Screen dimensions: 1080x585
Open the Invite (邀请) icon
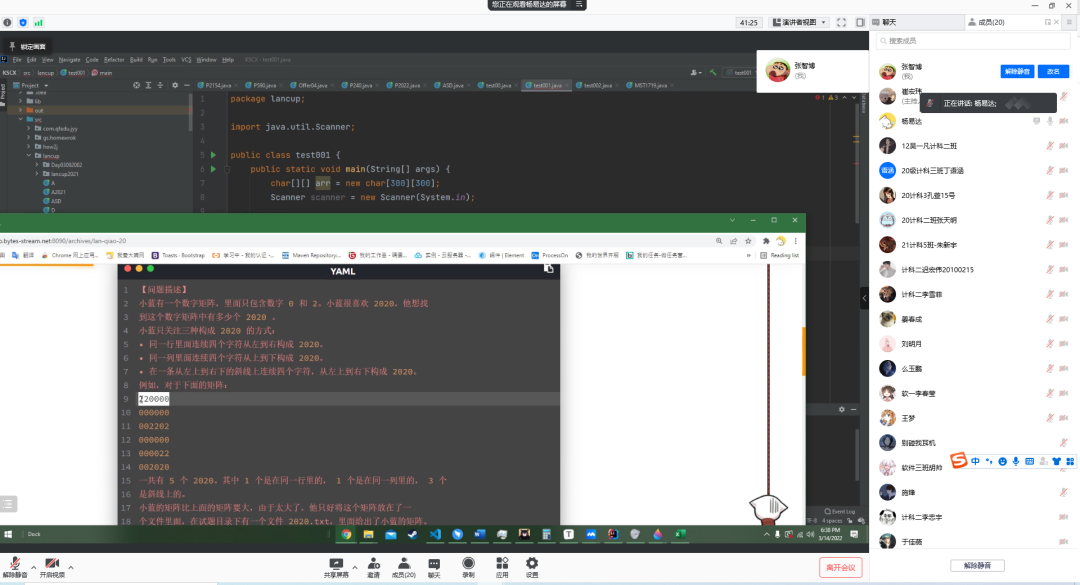373,567
